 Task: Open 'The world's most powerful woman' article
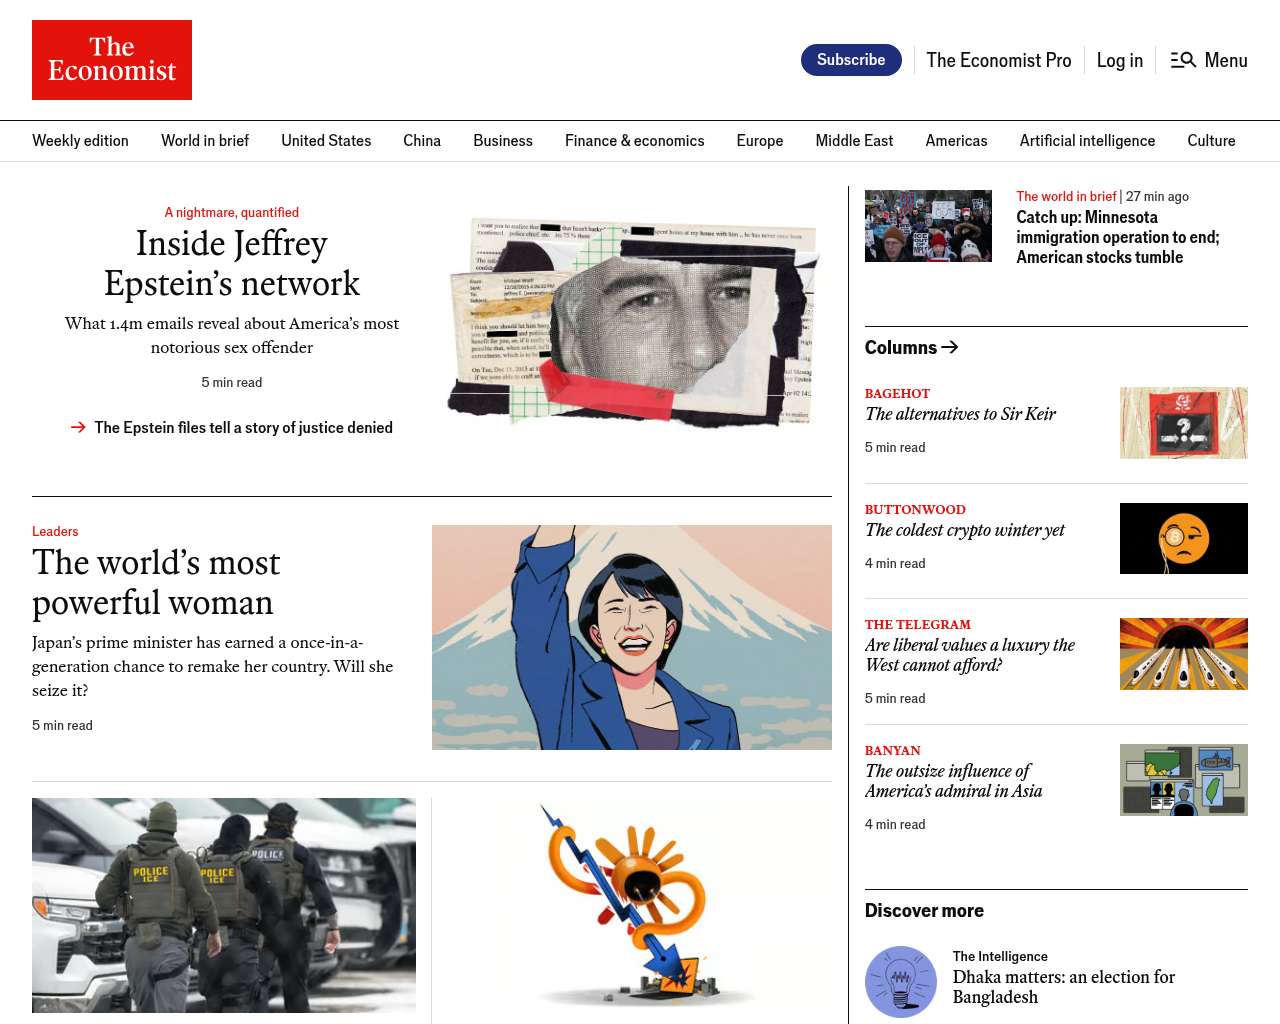click(156, 582)
